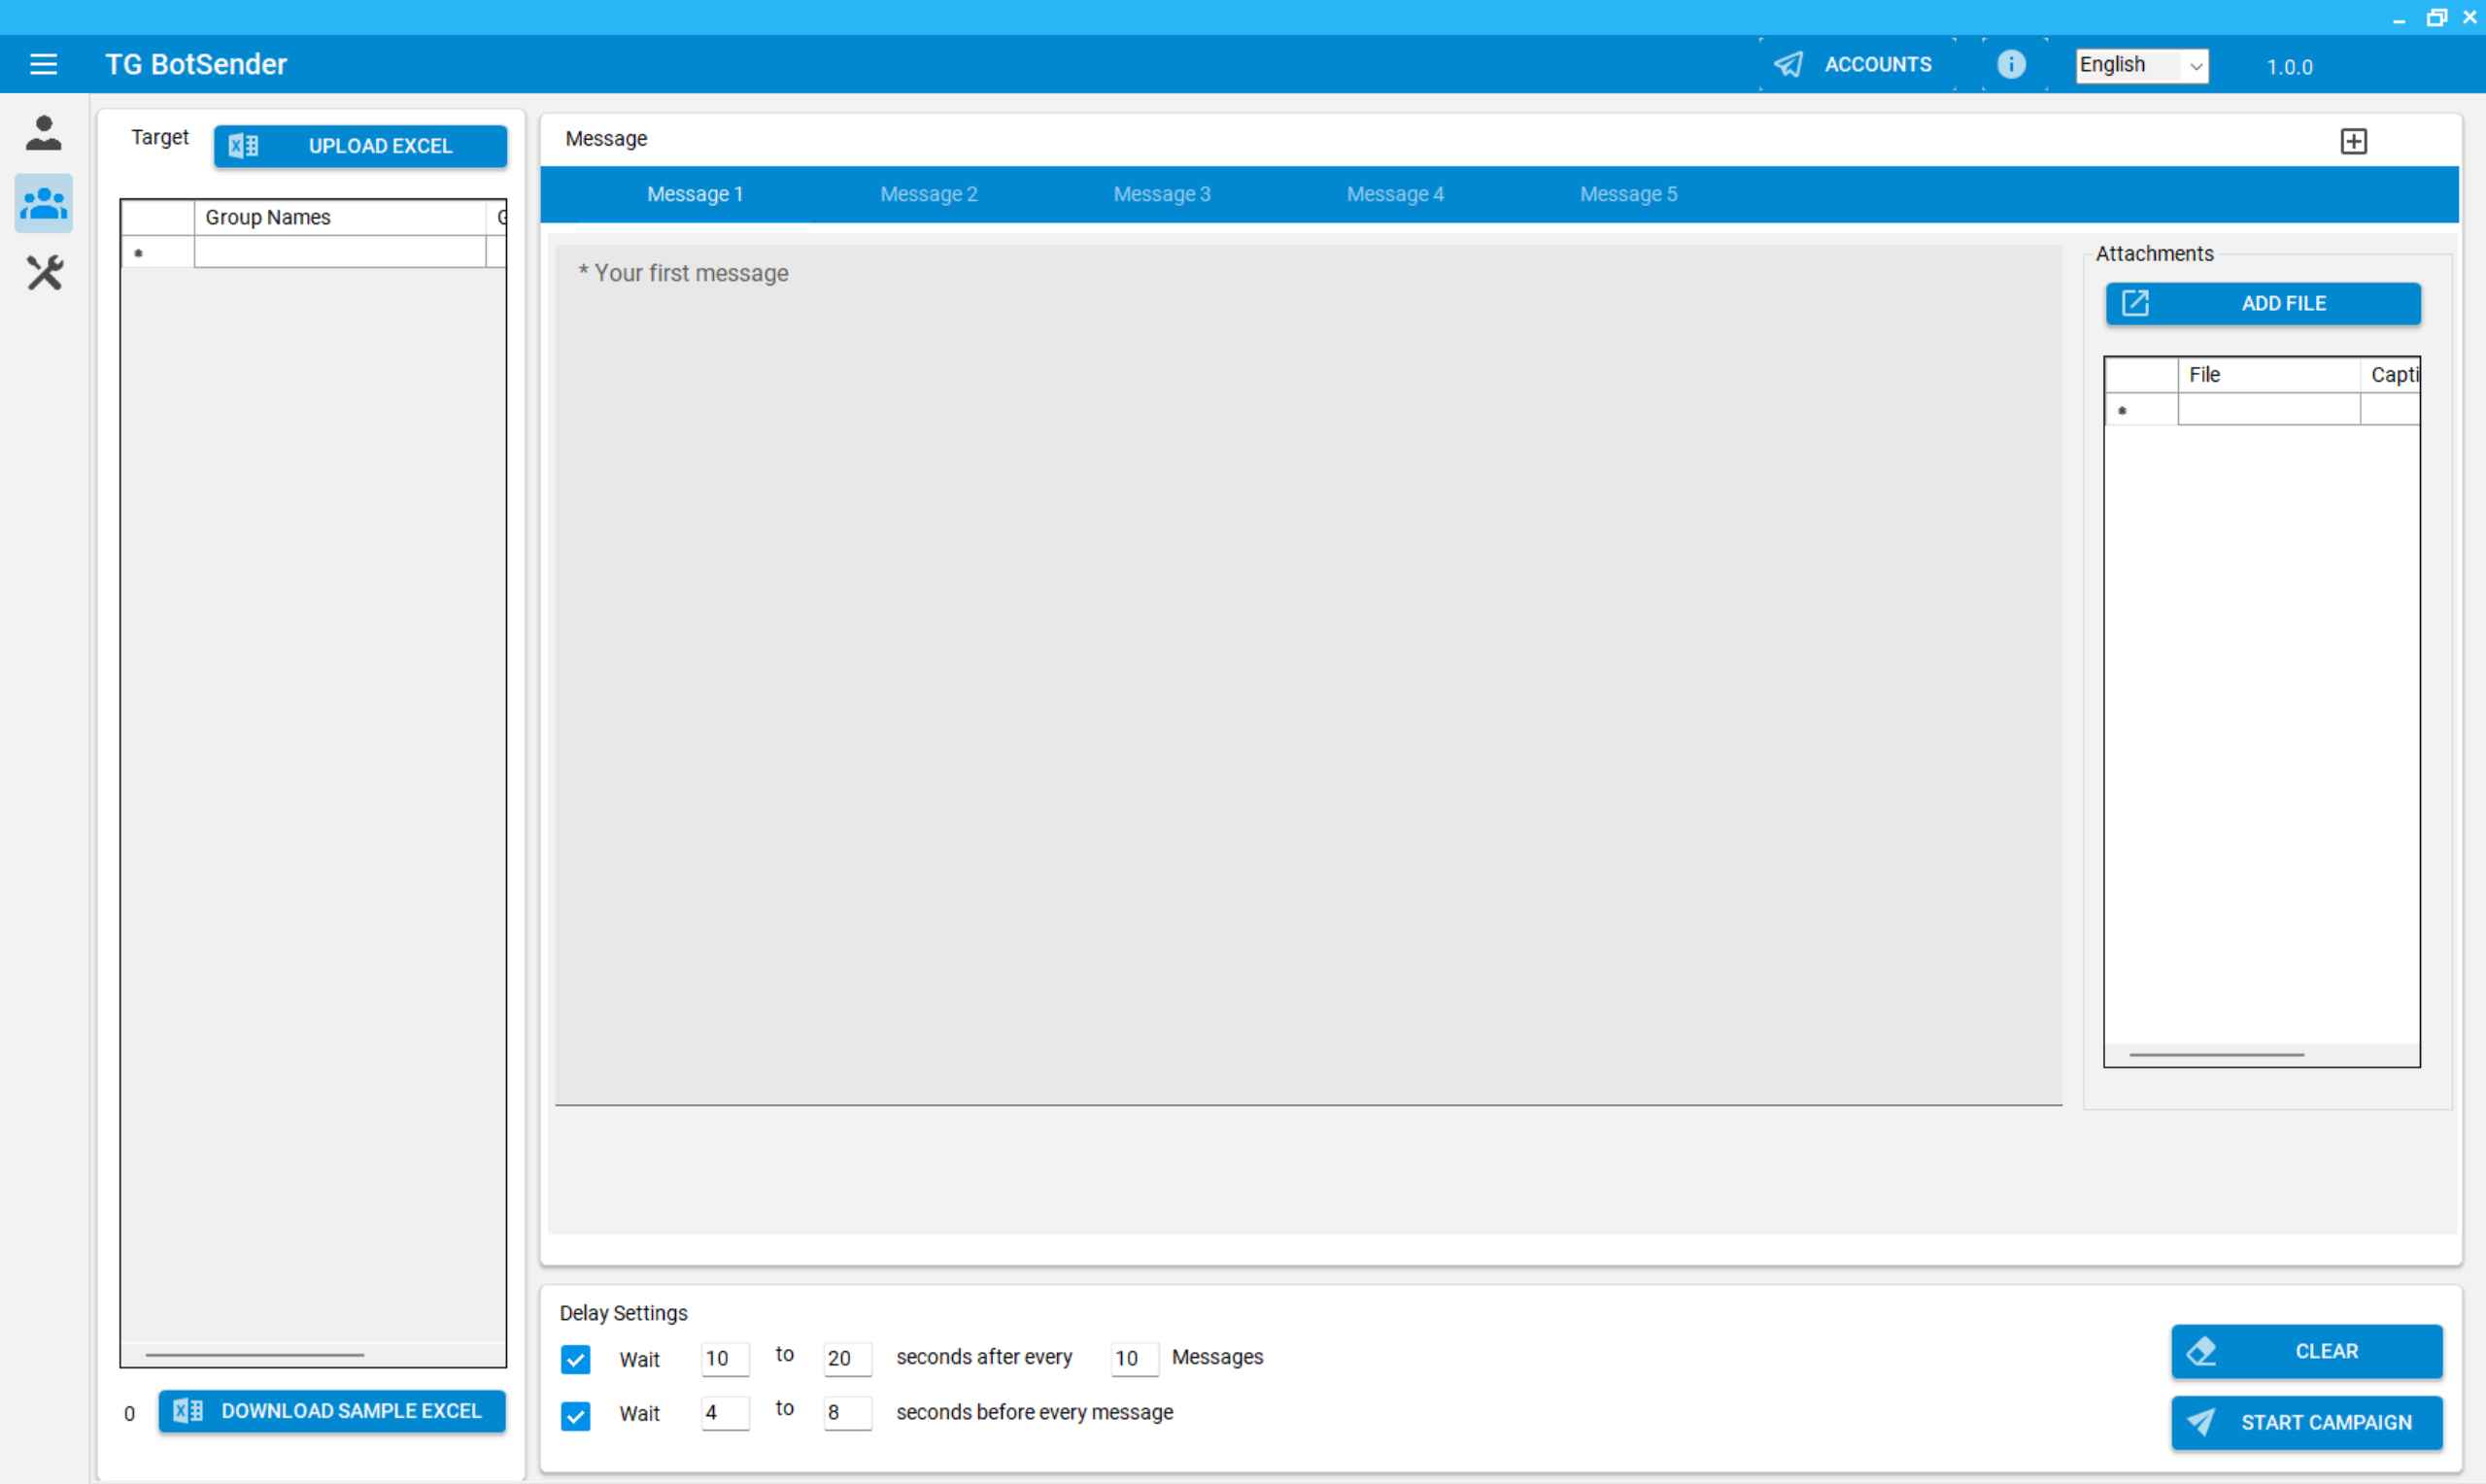Click the paper plane Accounts icon
Screen dimensions: 2486x1484
point(1789,63)
